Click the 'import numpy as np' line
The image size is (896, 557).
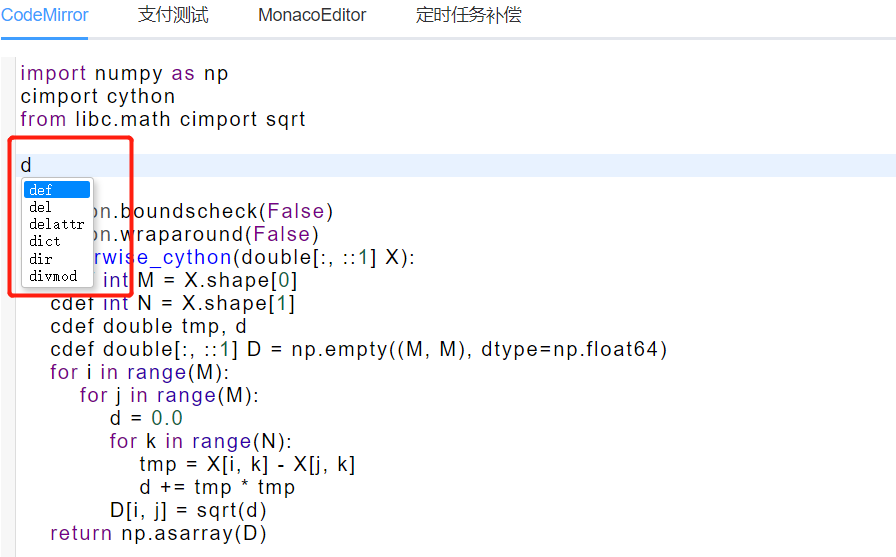coord(125,74)
